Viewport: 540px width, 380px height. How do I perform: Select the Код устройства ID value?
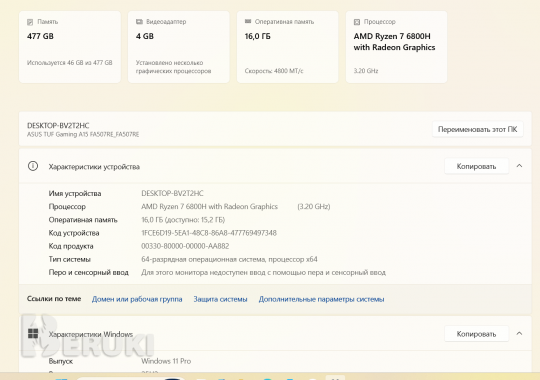point(209,233)
